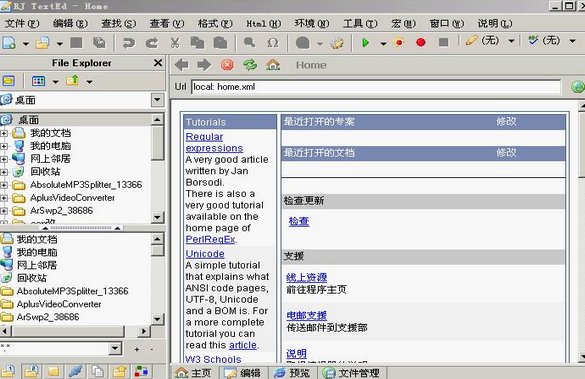The height and width of the screenshot is (379, 585).
Task: Open the highlighter (无) dropdown arrow
Action: pos(512,41)
